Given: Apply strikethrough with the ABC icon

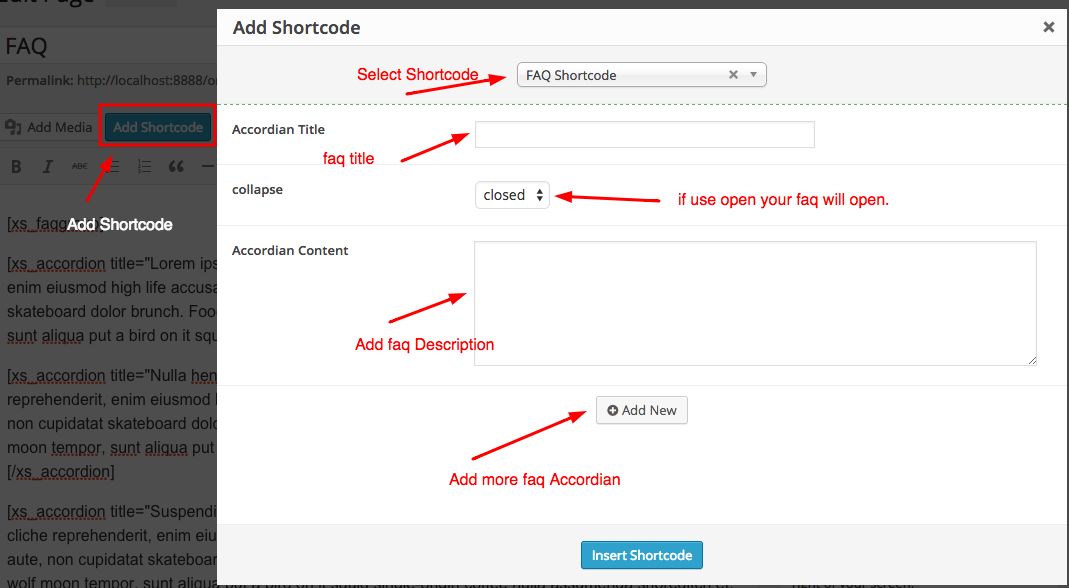Looking at the screenshot, I should tap(80, 166).
